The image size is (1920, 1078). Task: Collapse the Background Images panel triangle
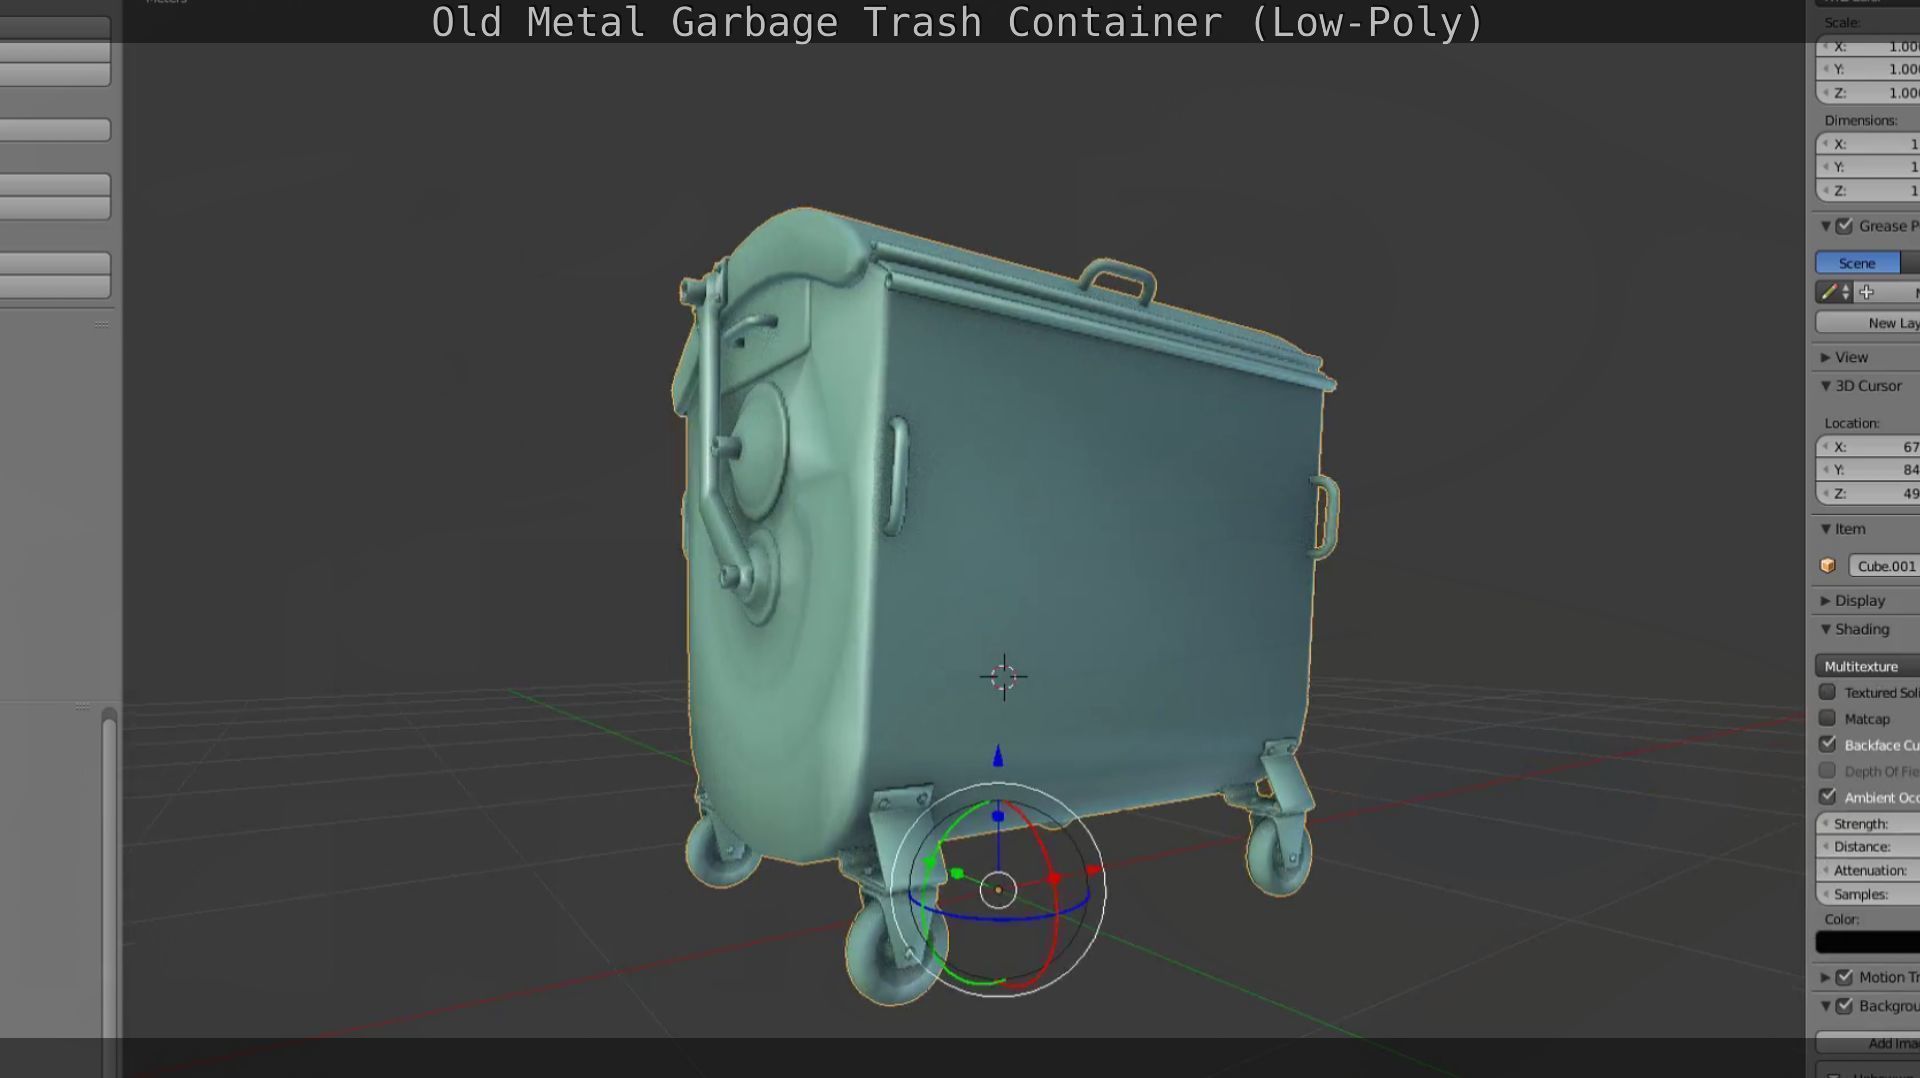pos(1826,1006)
